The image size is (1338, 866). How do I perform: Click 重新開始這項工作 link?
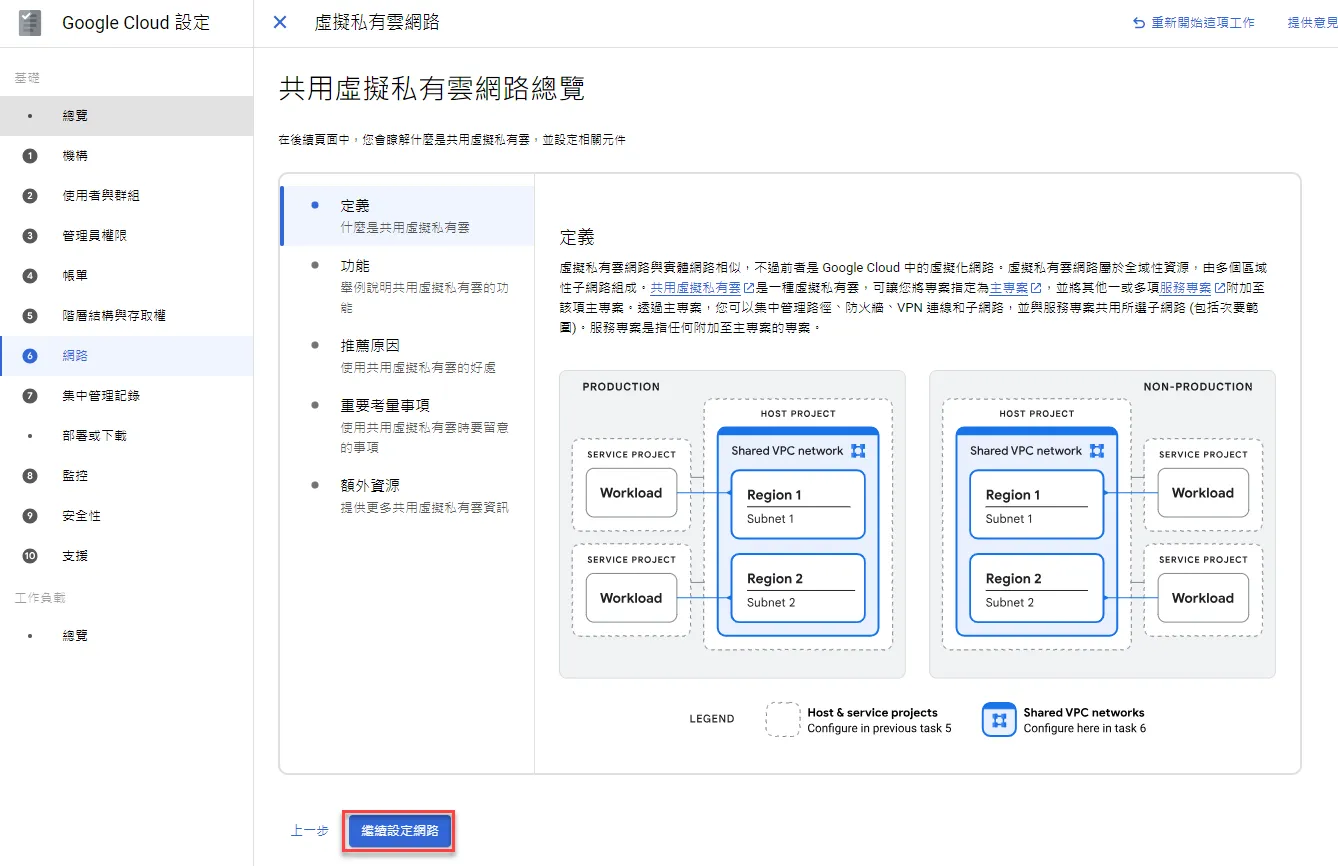[1203, 22]
